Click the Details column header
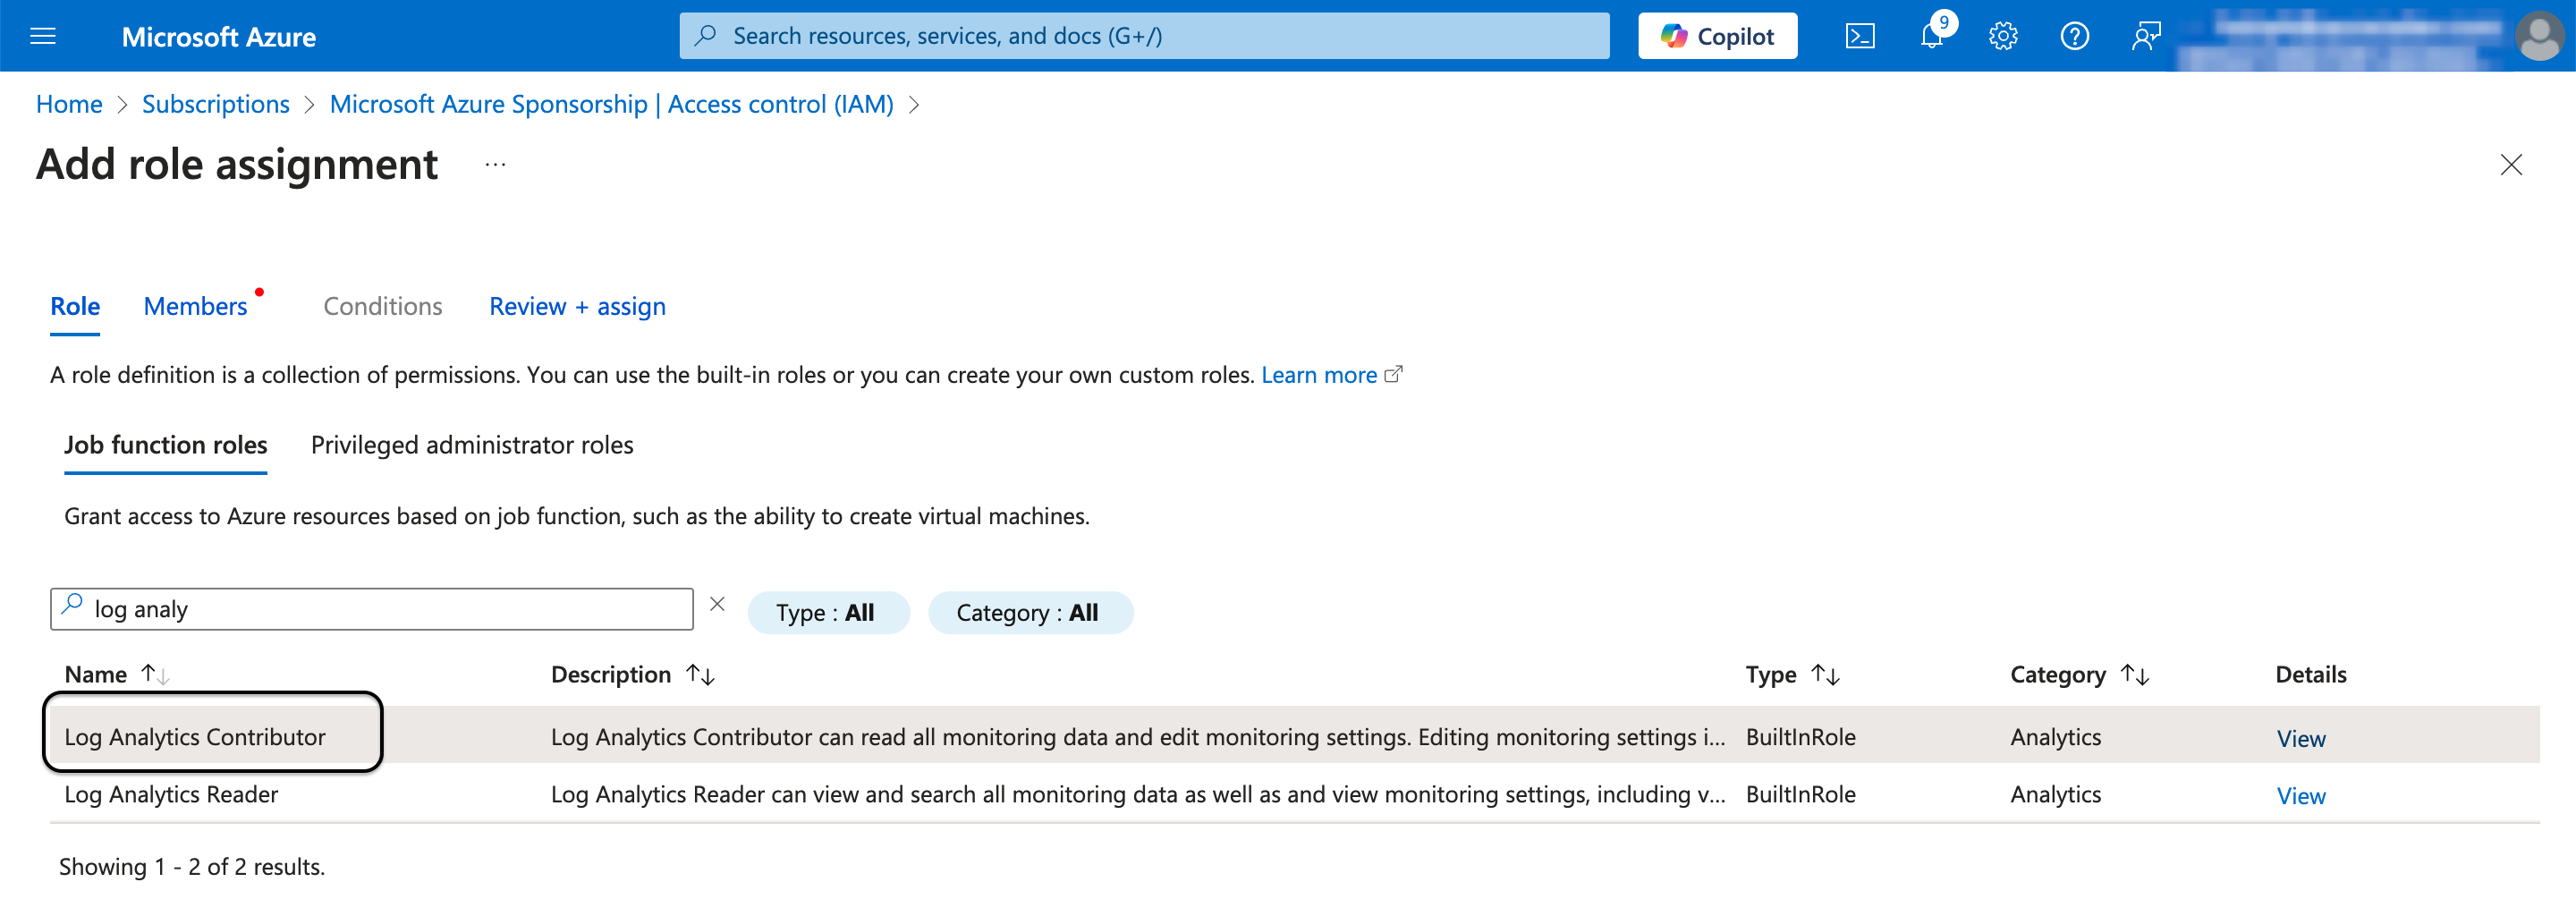 coord(2310,675)
